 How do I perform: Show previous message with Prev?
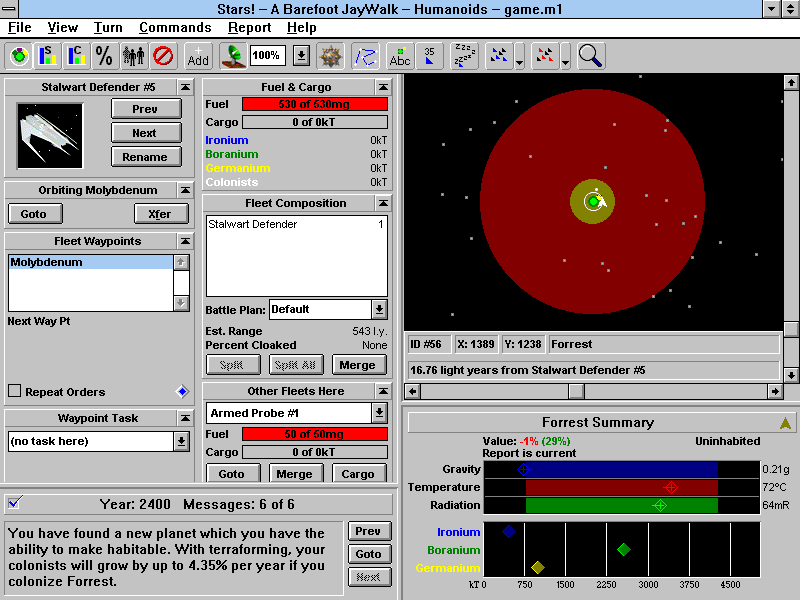[369, 532]
